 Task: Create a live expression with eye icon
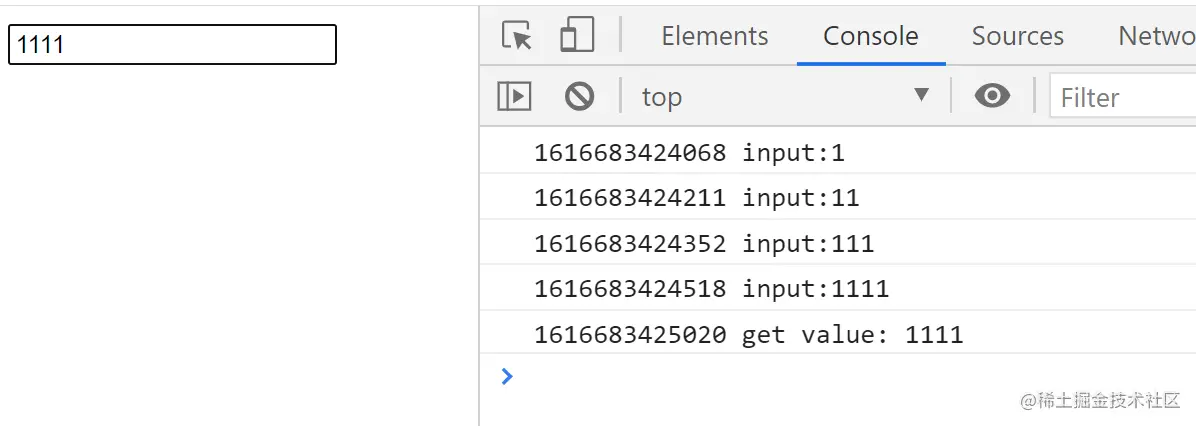tap(992, 97)
